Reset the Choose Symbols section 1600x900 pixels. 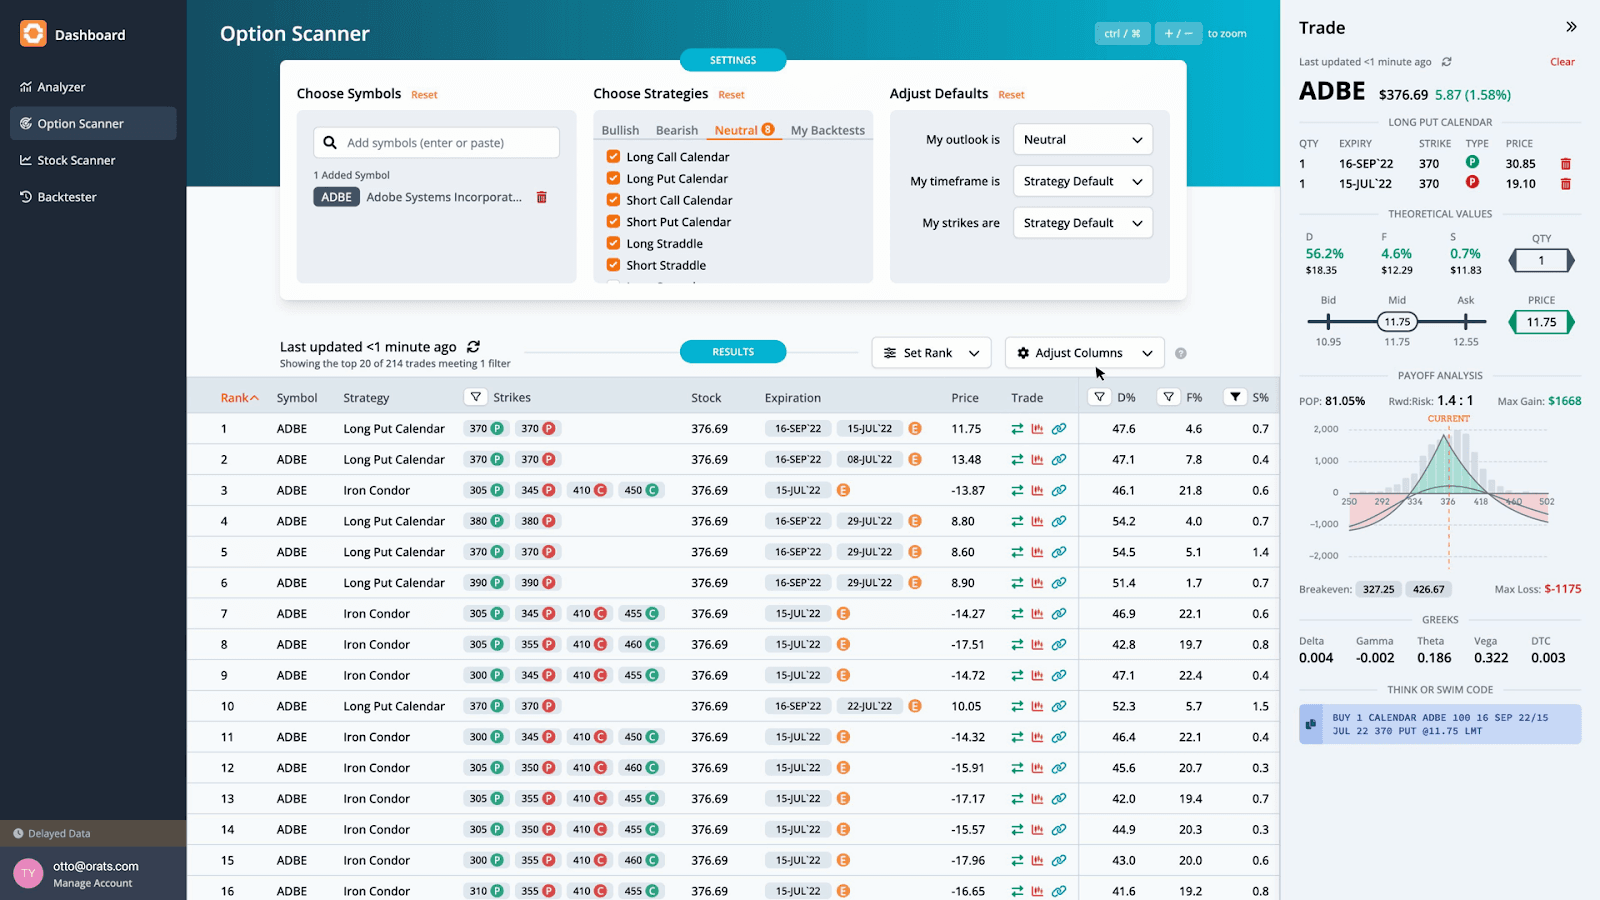pyautogui.click(x=424, y=95)
